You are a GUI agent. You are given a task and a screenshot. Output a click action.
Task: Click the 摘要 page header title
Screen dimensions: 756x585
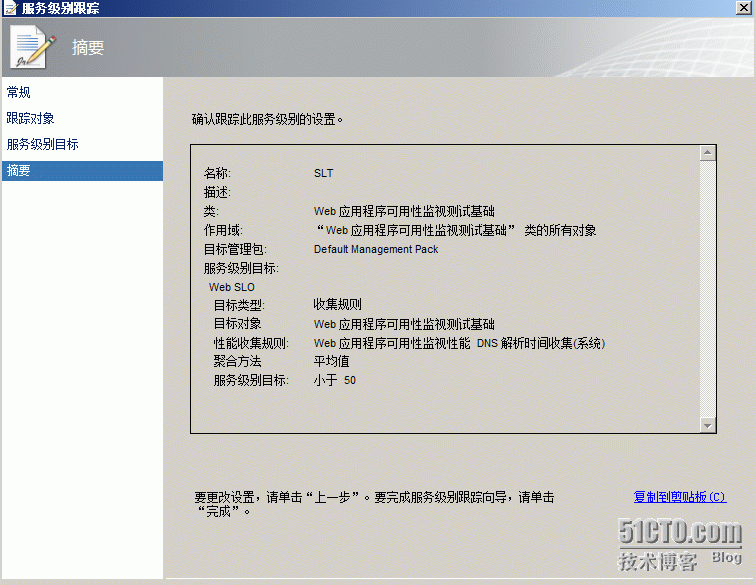[88, 47]
